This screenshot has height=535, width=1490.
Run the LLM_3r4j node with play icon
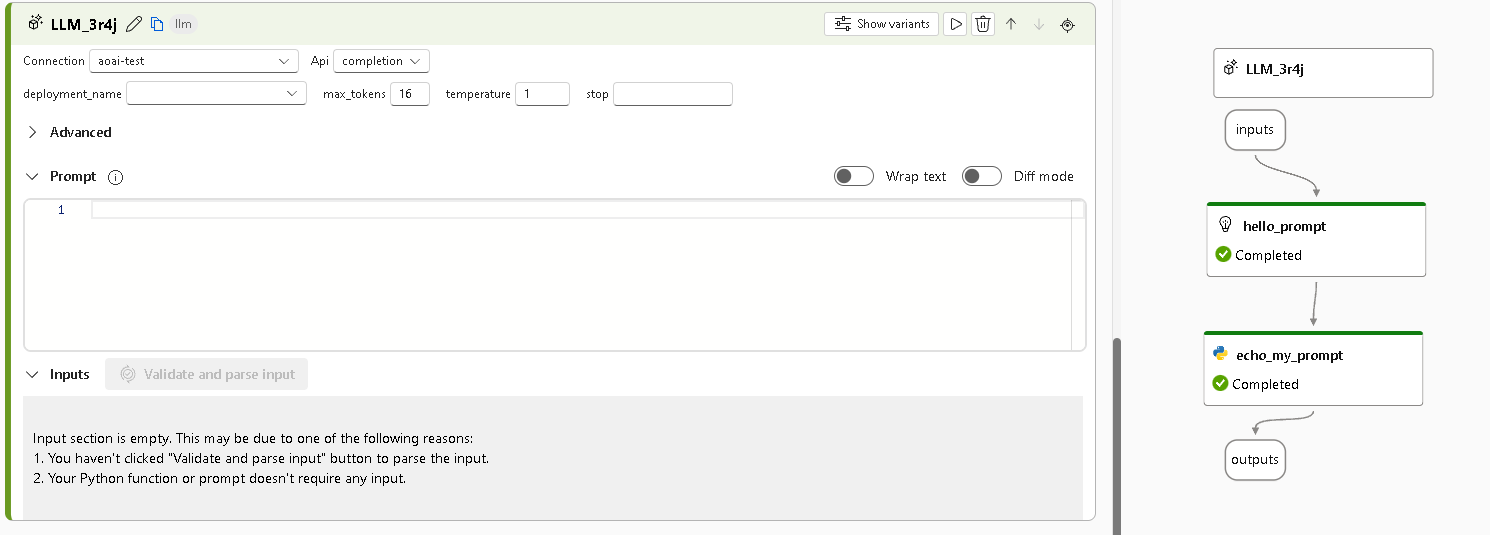point(956,24)
